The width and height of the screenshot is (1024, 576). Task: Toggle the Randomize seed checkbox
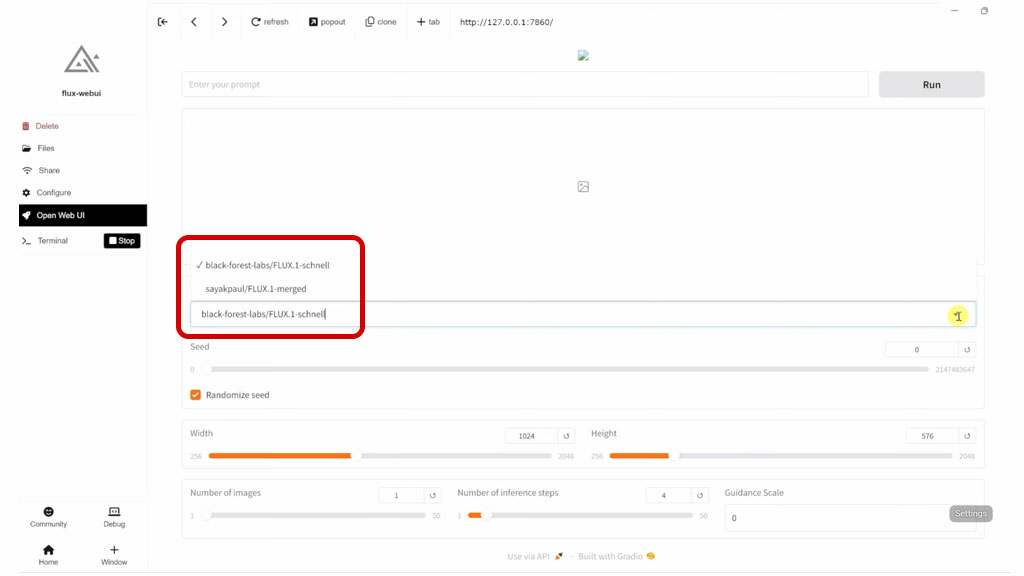(x=195, y=395)
